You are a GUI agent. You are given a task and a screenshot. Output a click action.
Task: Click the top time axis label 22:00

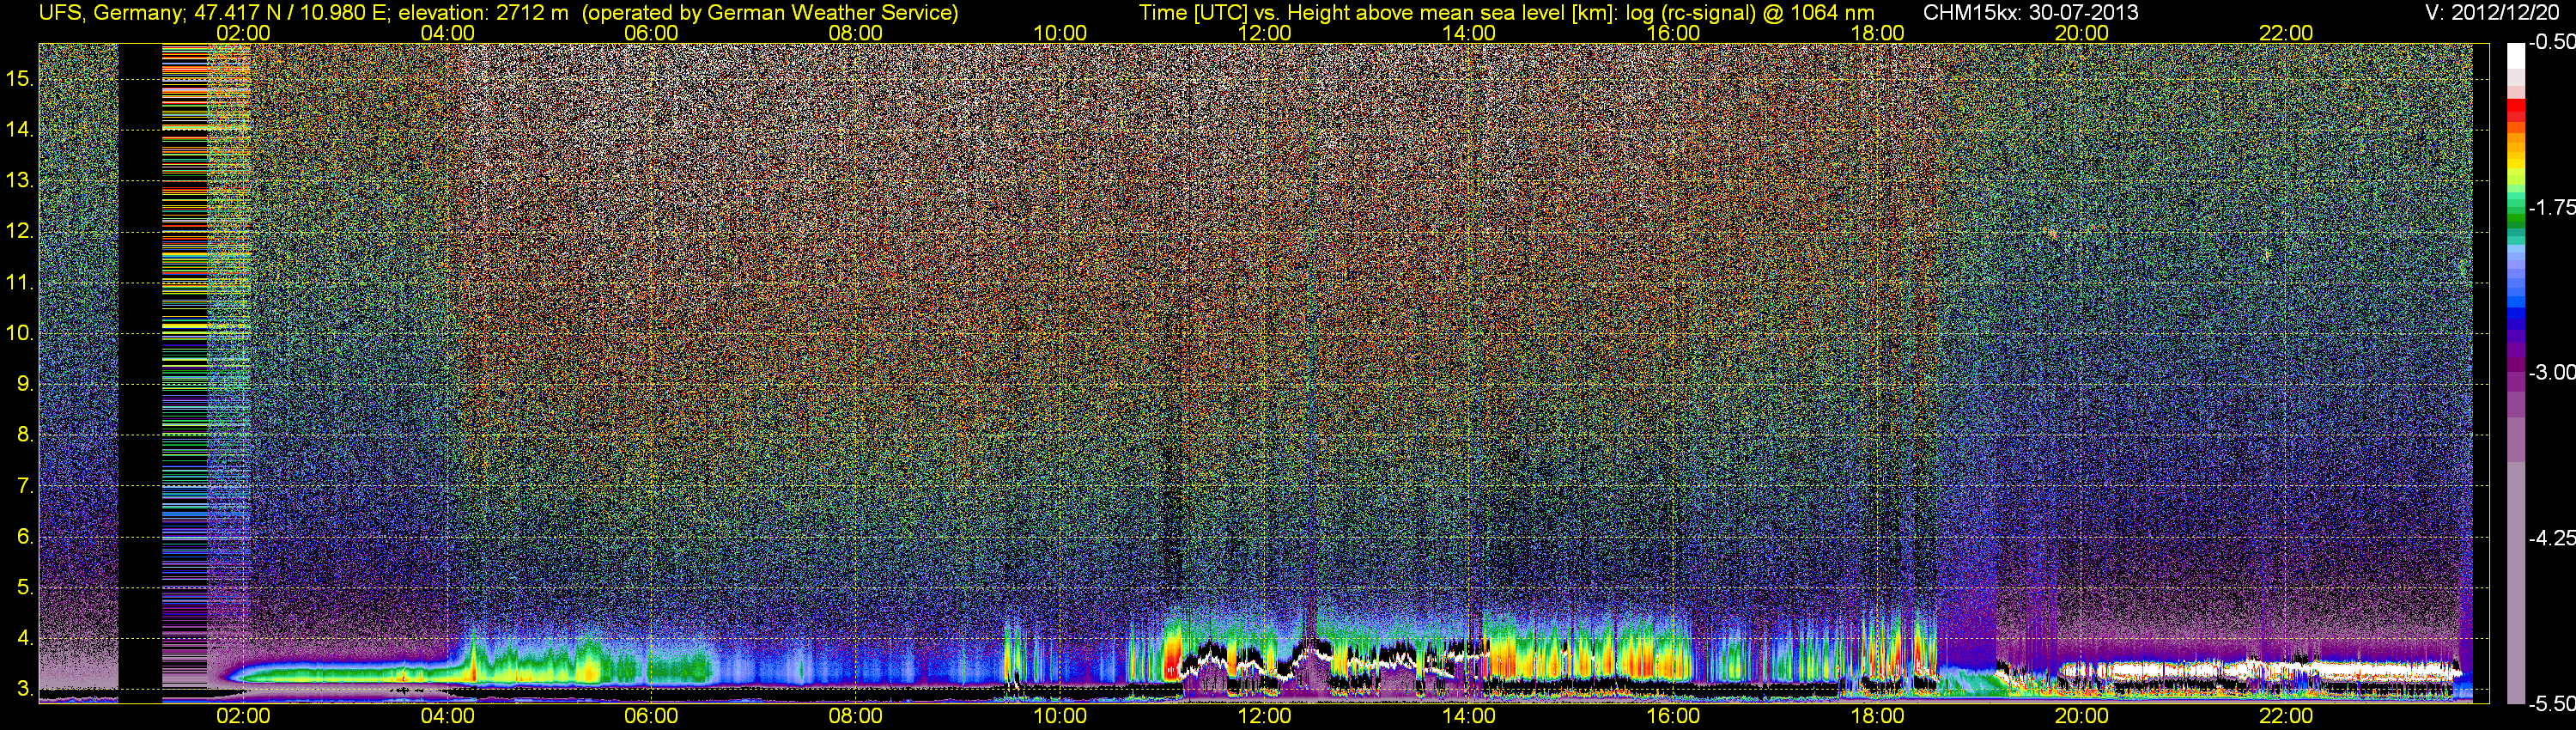[x=2286, y=33]
